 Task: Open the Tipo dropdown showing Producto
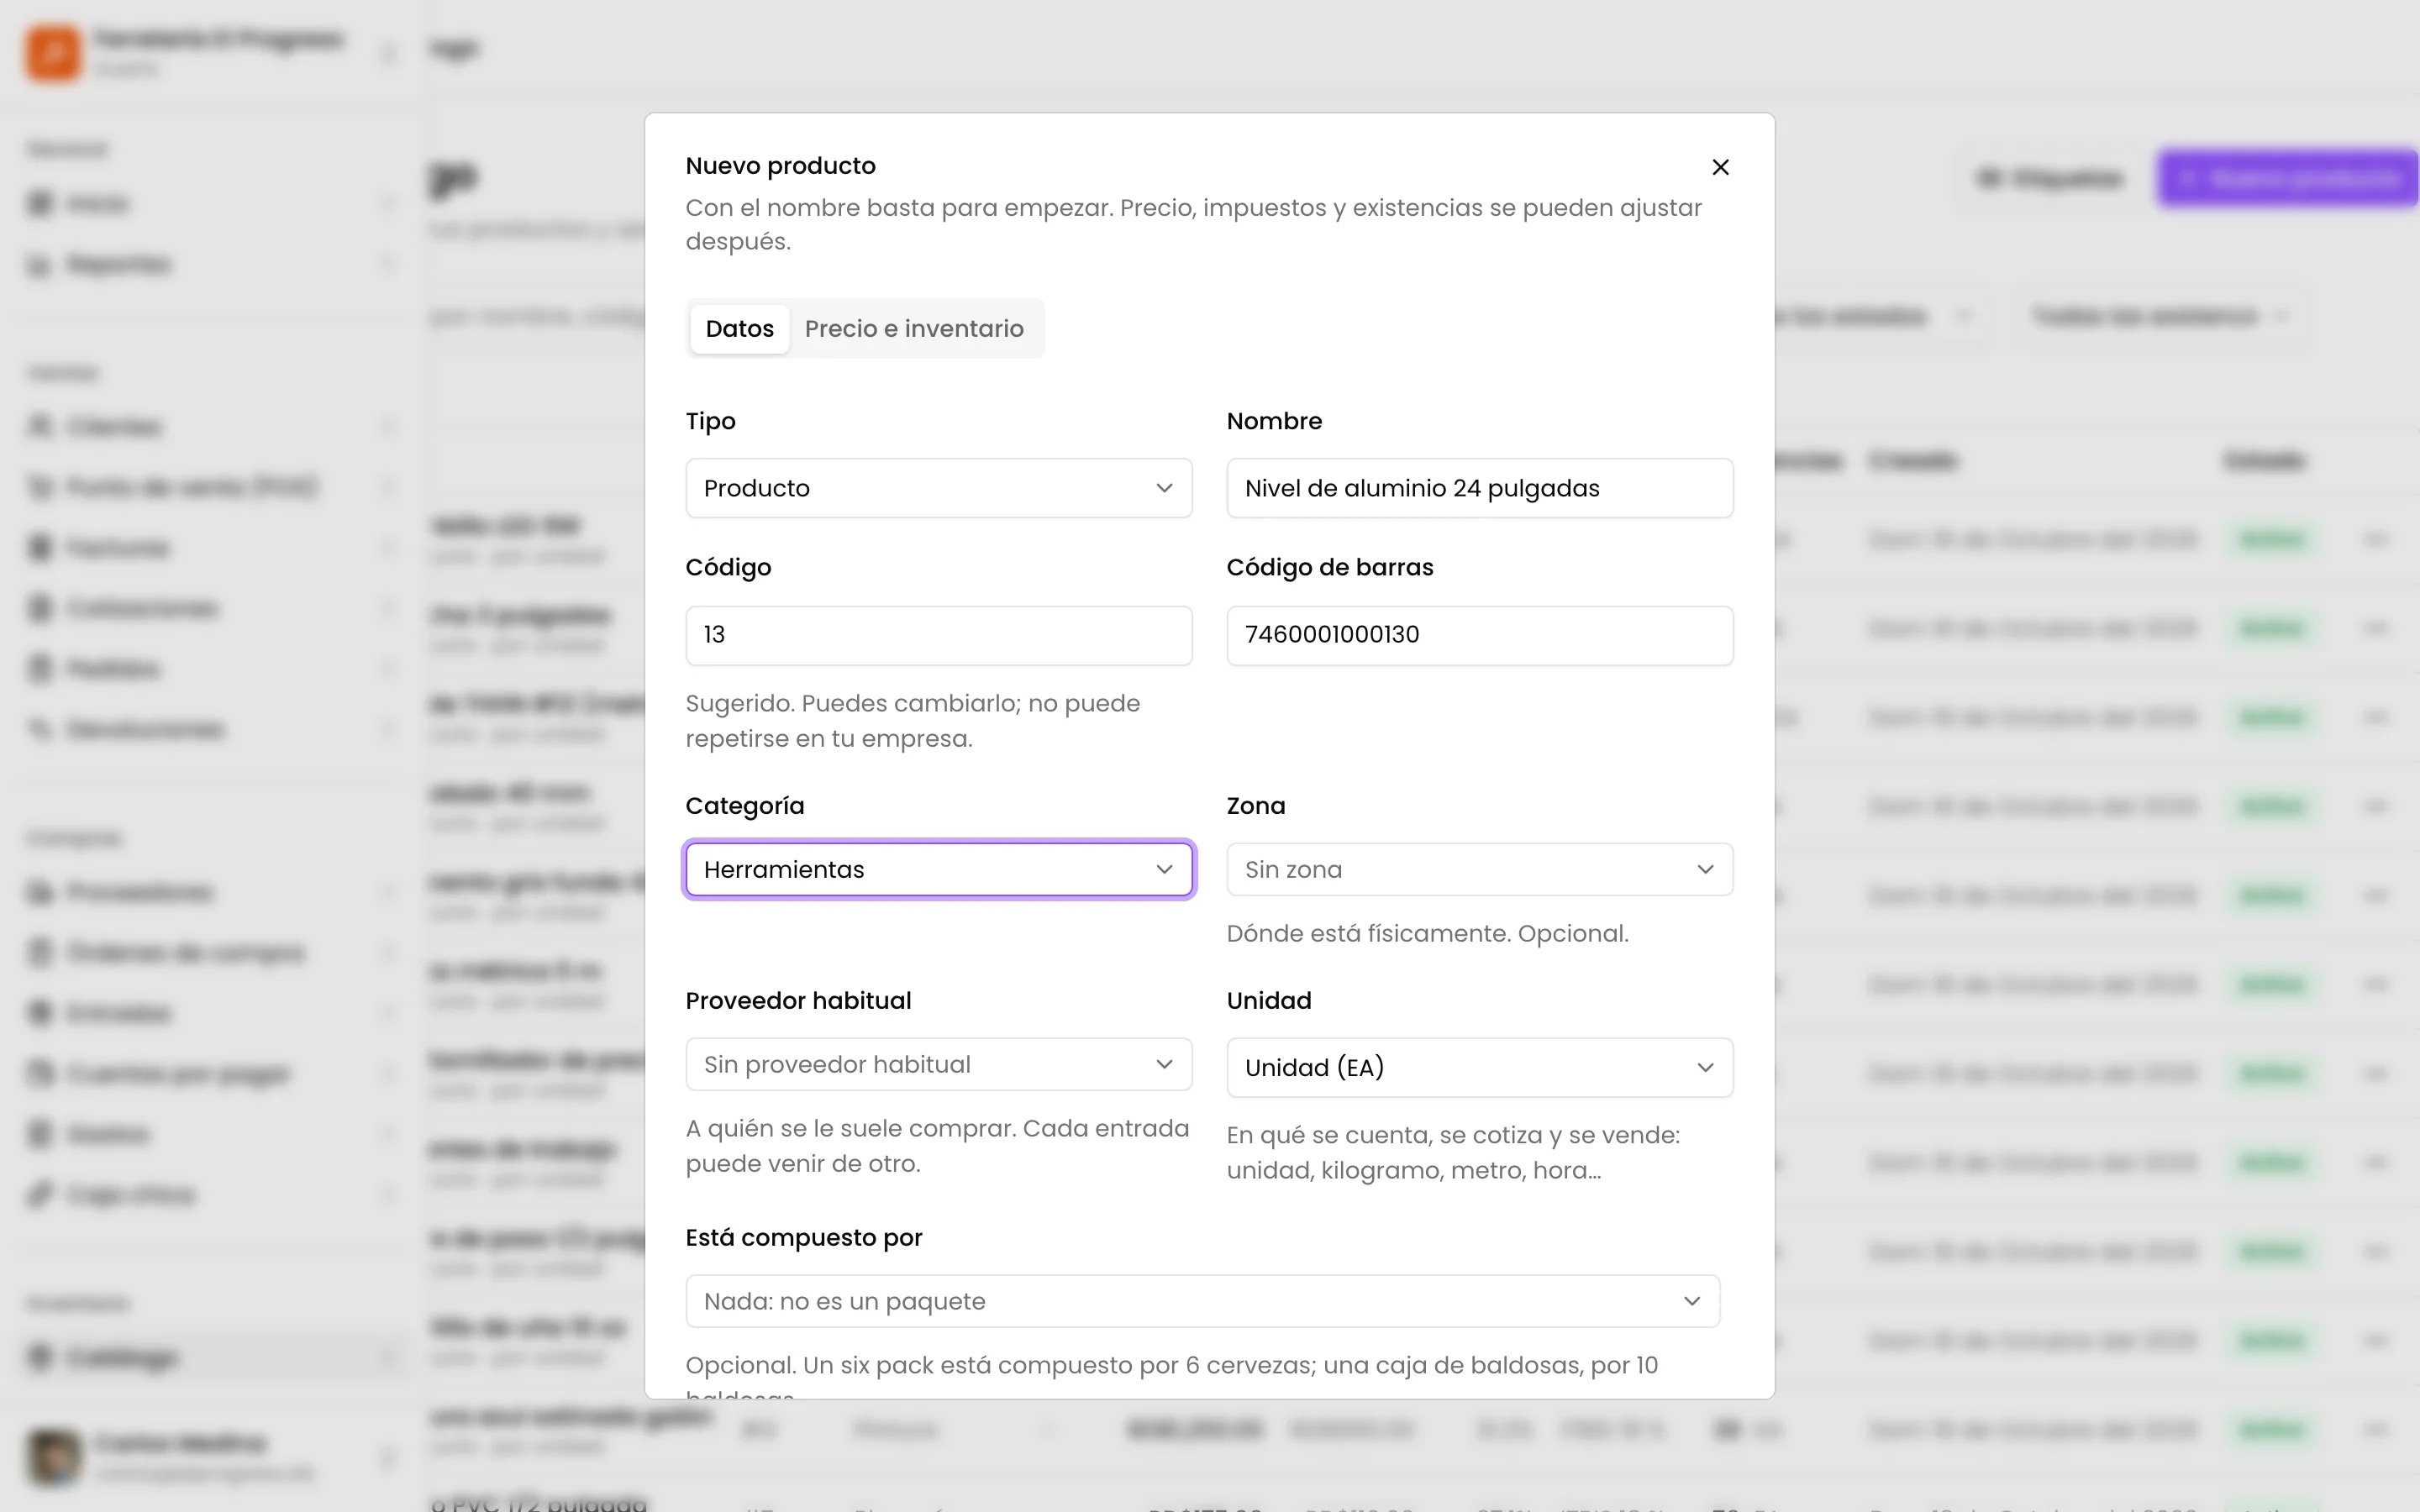pos(938,488)
